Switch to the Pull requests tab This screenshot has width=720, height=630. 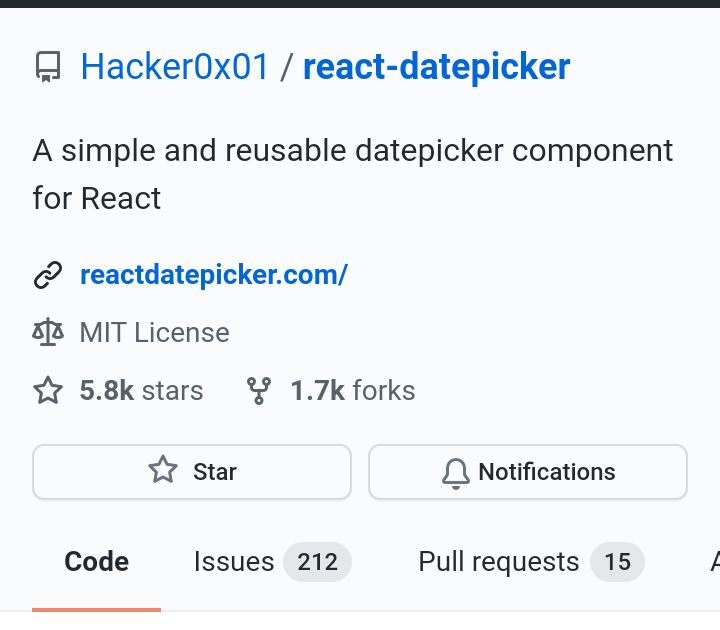531,562
